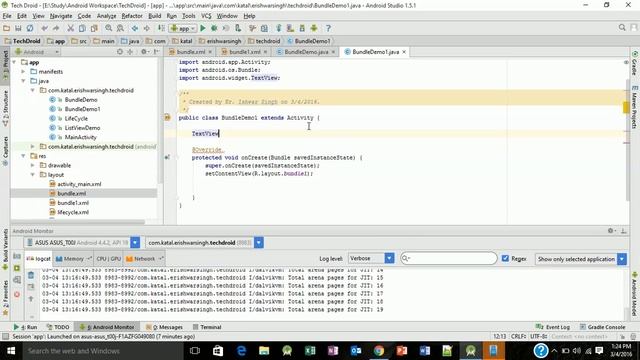The width and height of the screenshot is (640, 360).
Task: Open Project panel gear settings
Action: point(144,52)
